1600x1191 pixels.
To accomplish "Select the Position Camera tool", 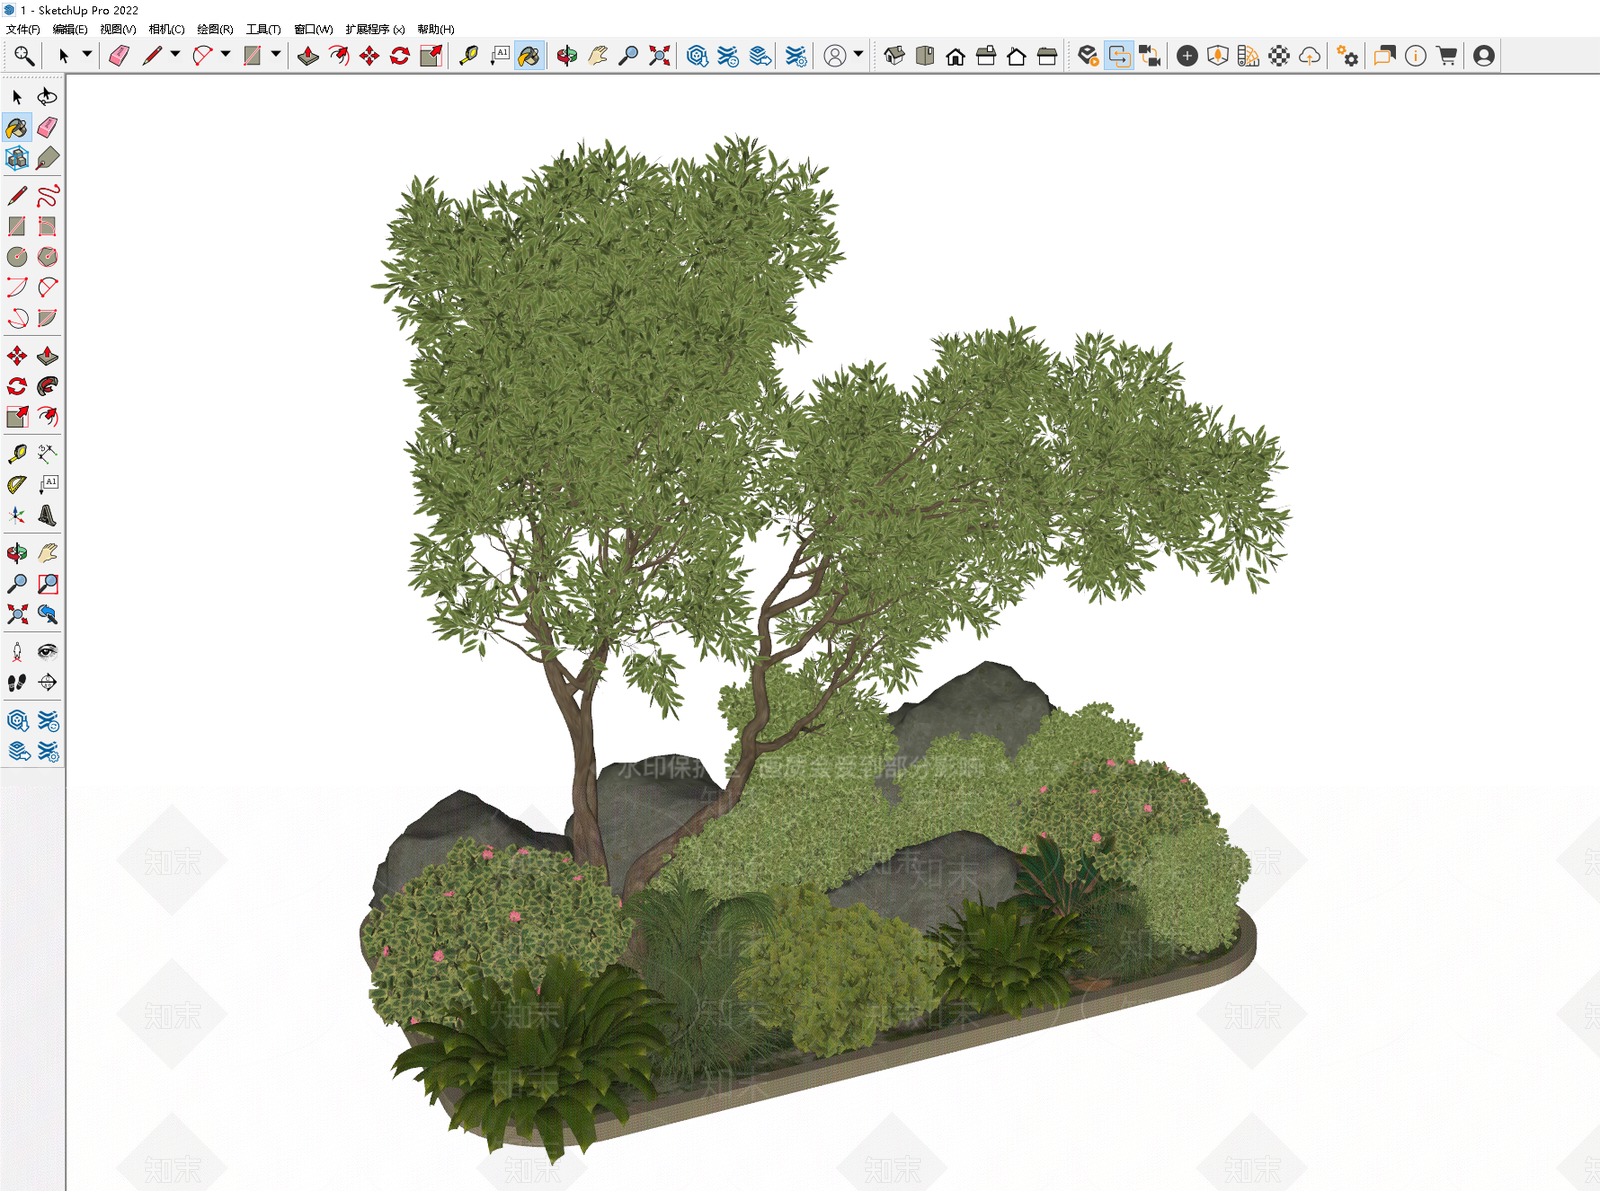I will point(17,652).
